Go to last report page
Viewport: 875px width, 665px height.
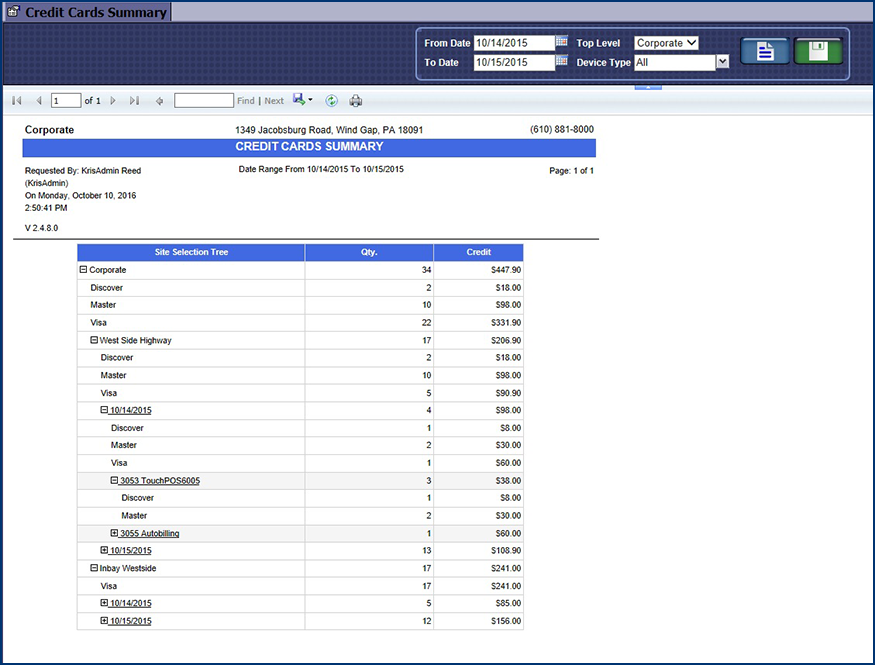134,101
